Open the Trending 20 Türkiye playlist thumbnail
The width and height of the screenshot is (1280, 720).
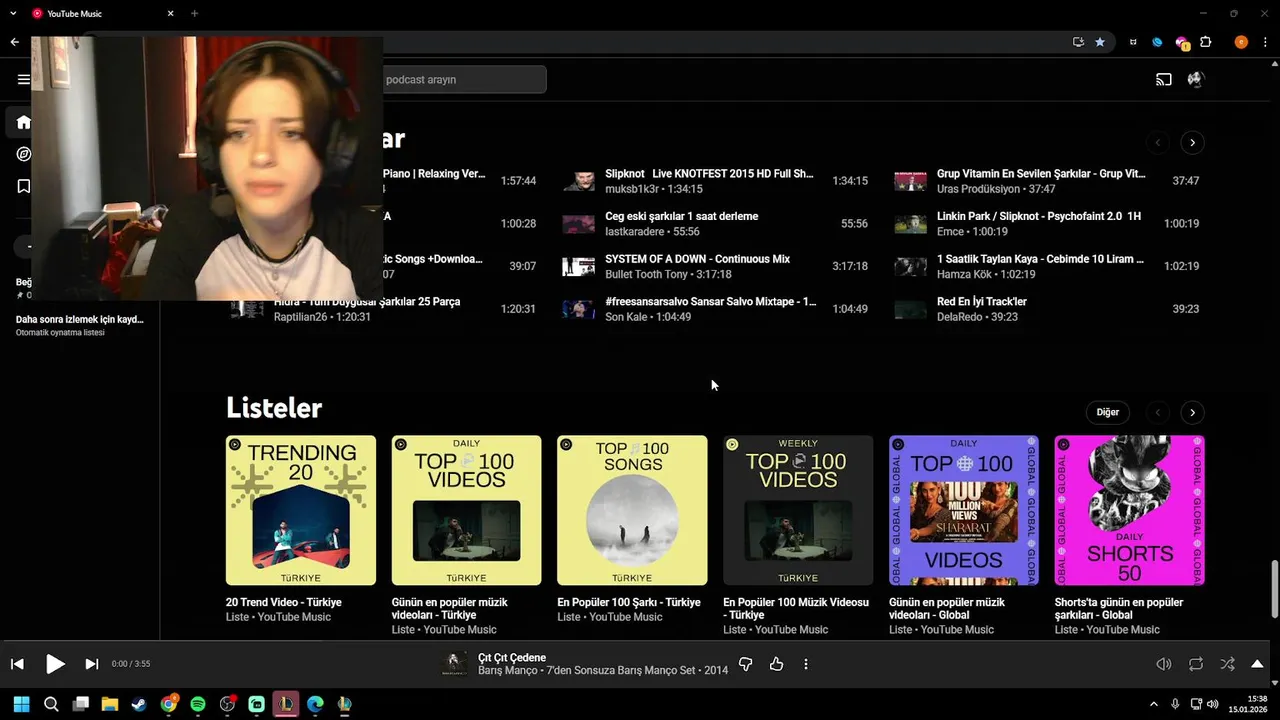pyautogui.click(x=301, y=510)
